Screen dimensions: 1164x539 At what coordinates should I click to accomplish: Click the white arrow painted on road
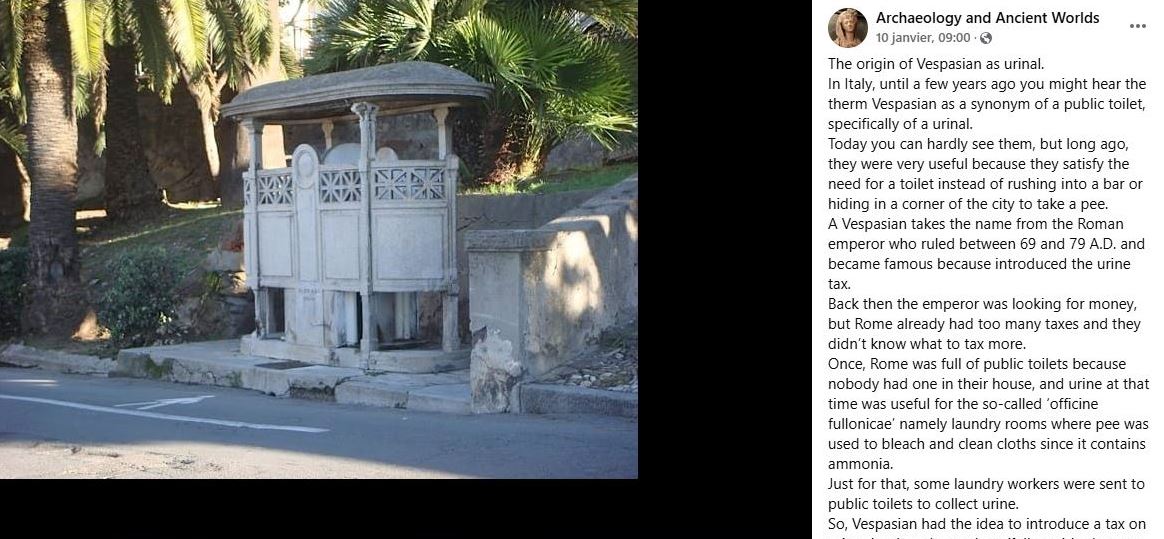tap(165, 402)
